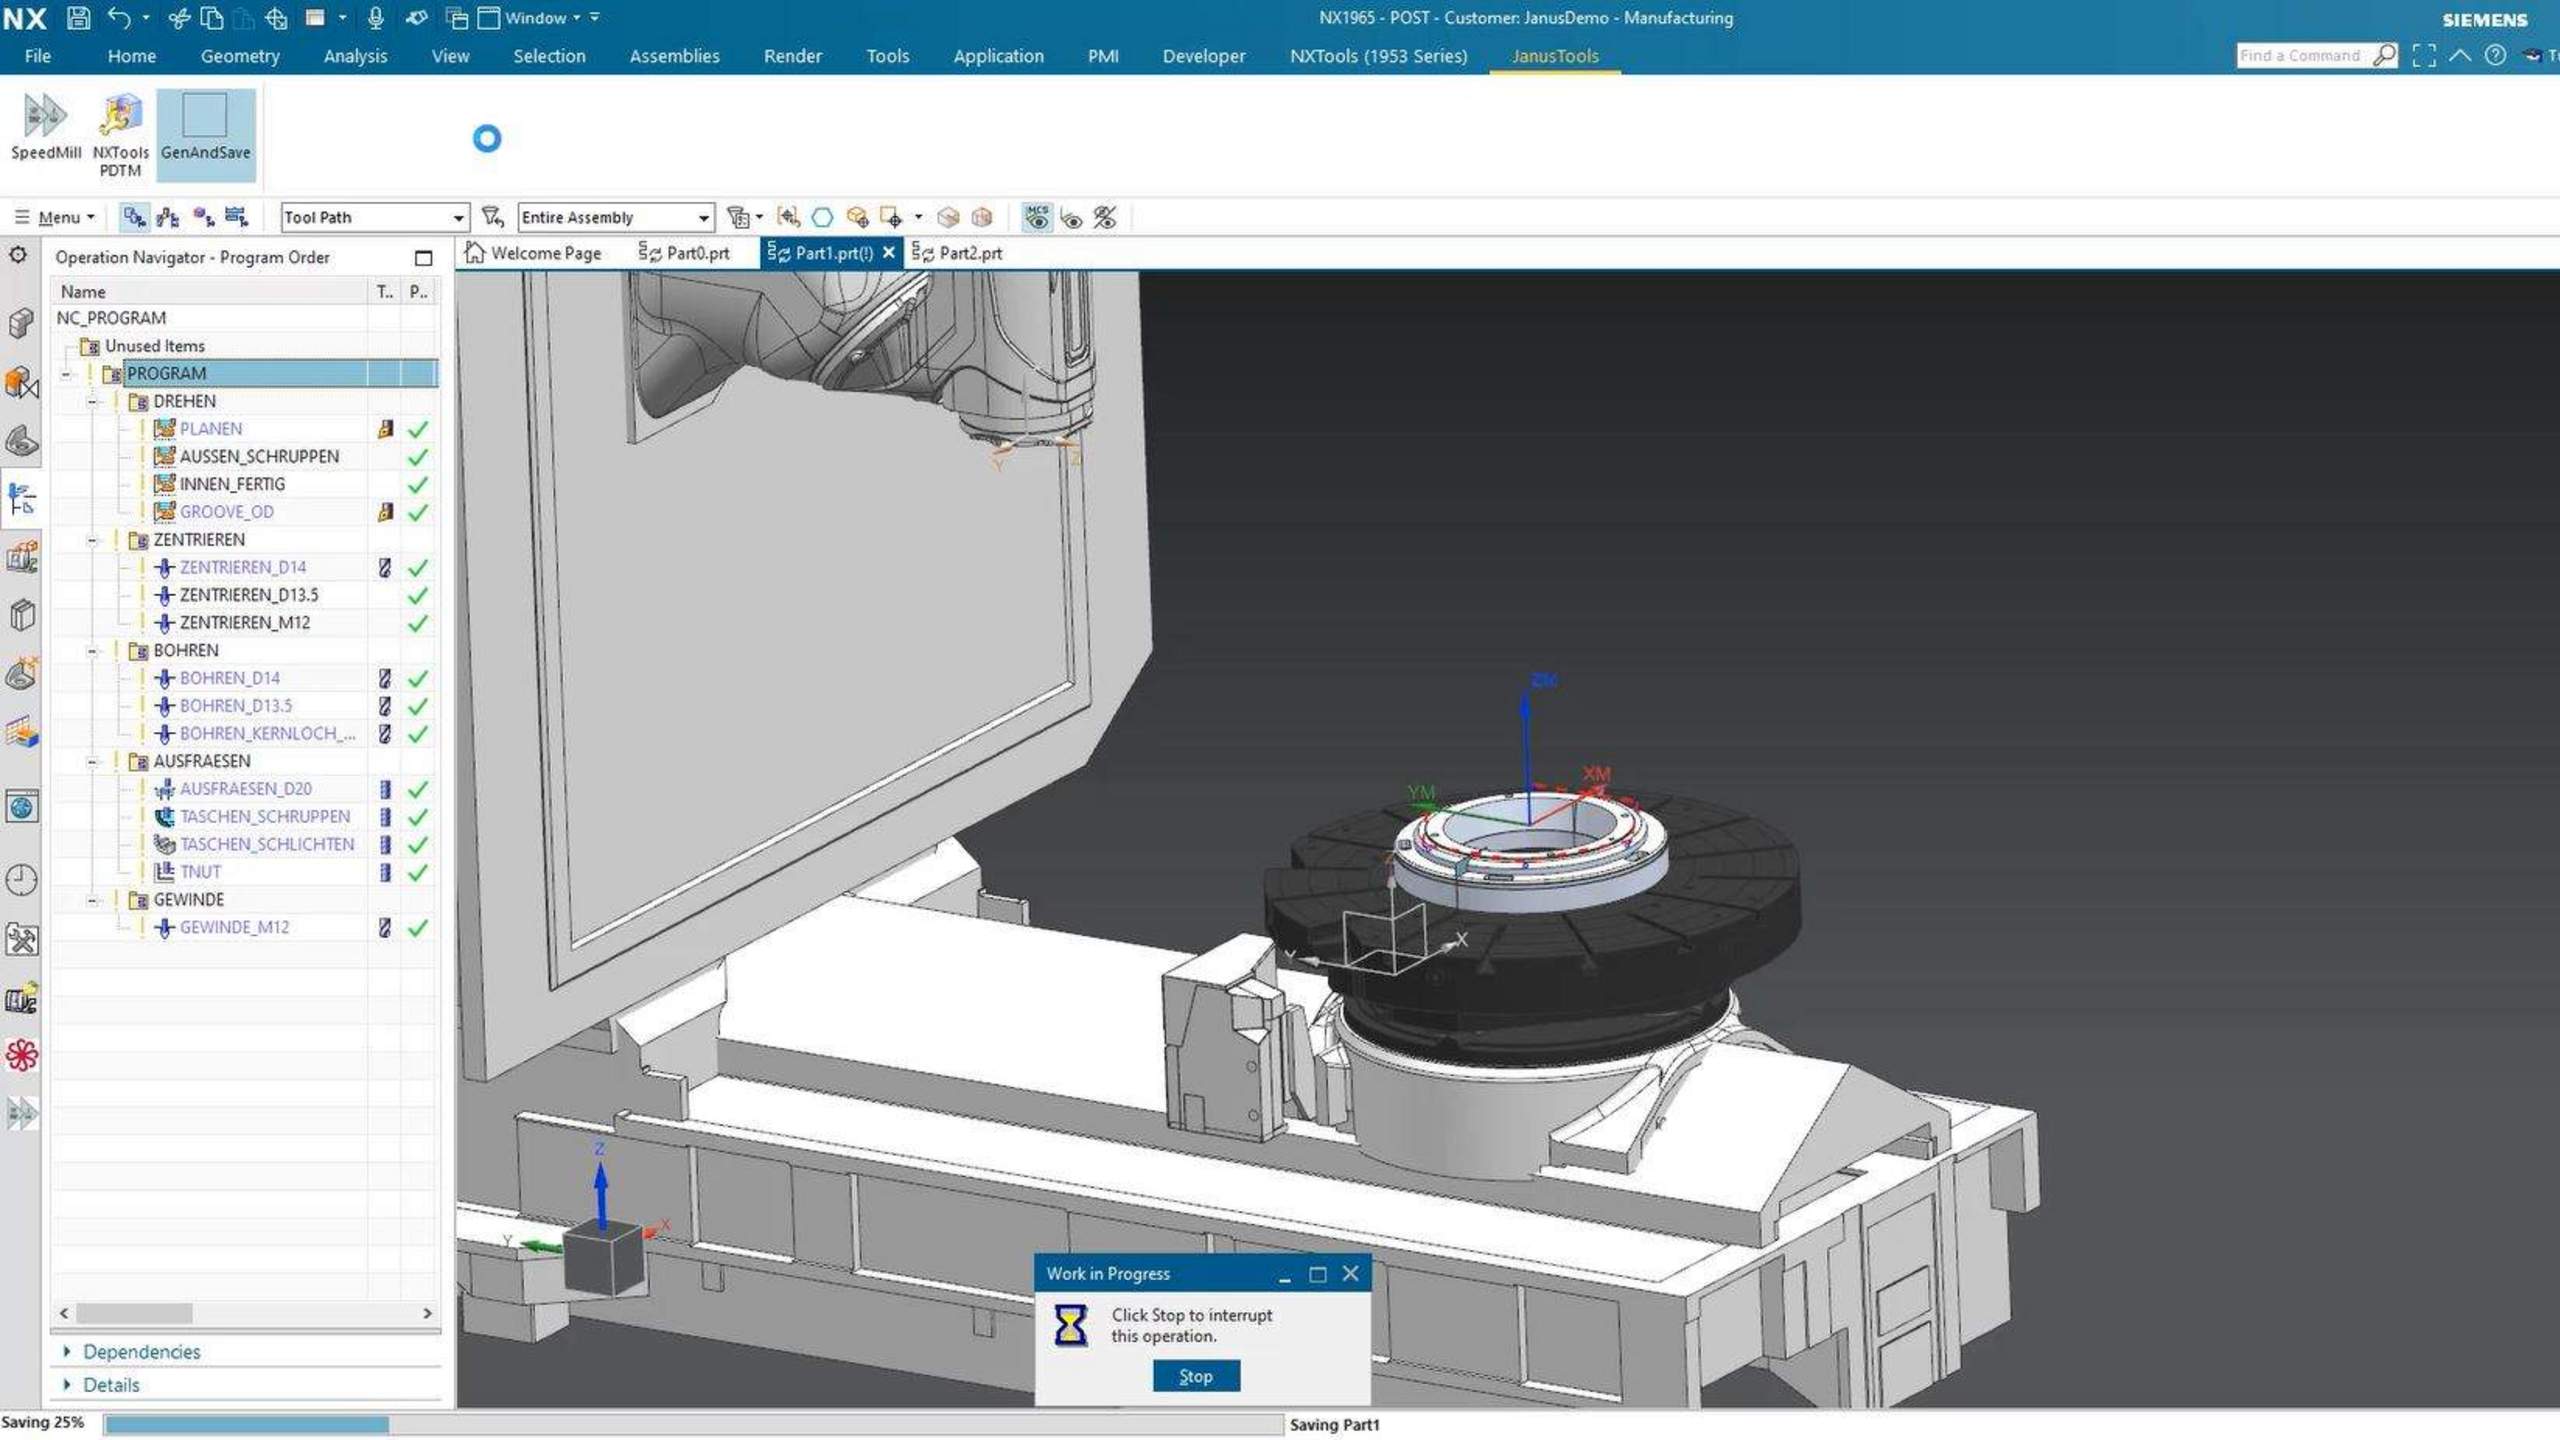Click the Save icon in the title bar
This screenshot has height=1440, width=2560.
pyautogui.click(x=78, y=18)
